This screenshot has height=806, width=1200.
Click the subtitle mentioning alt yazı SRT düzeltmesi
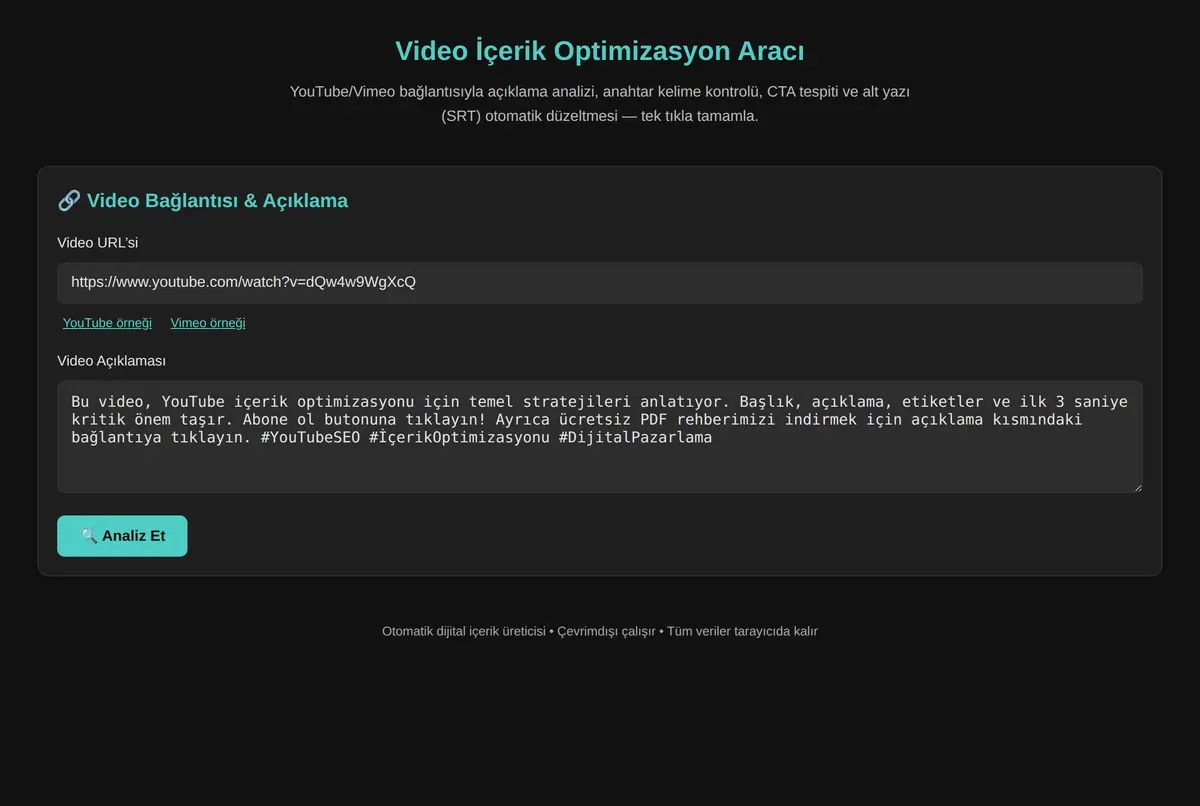point(600,104)
